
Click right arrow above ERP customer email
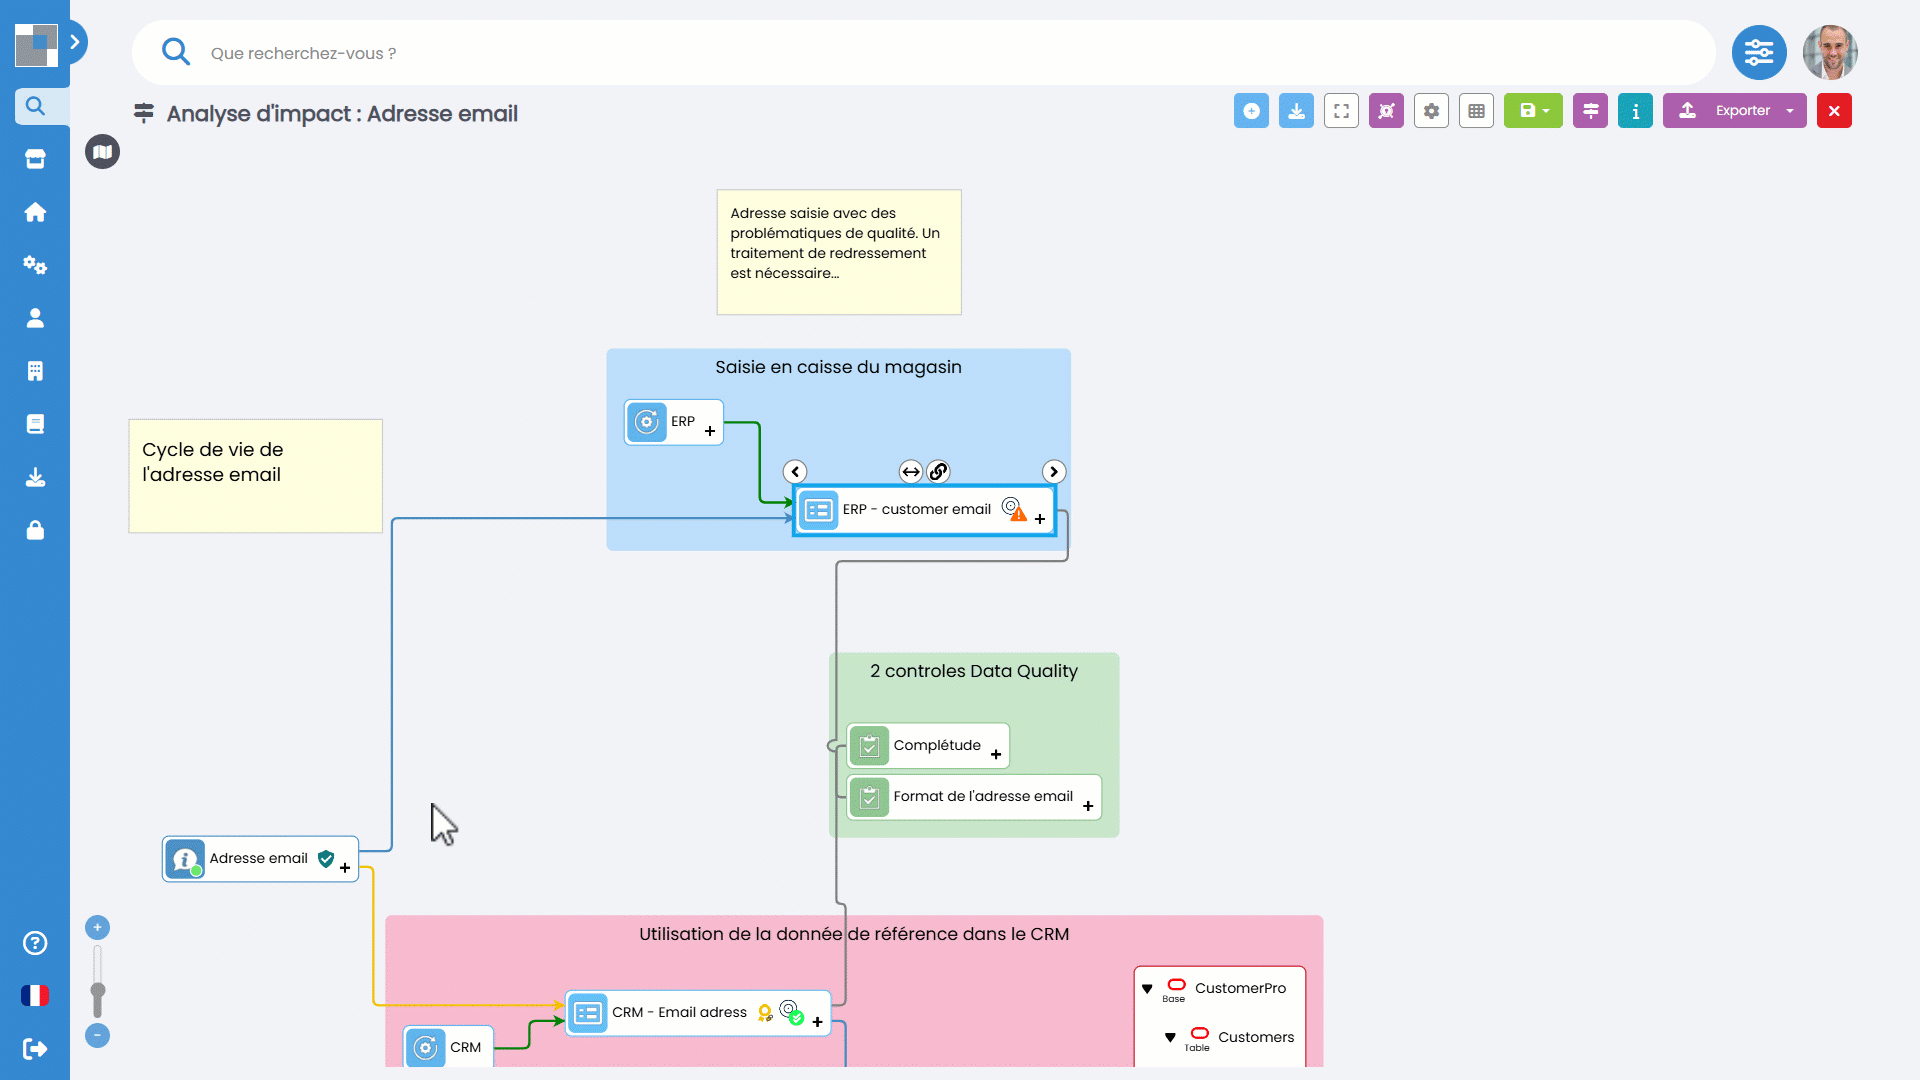point(1053,472)
